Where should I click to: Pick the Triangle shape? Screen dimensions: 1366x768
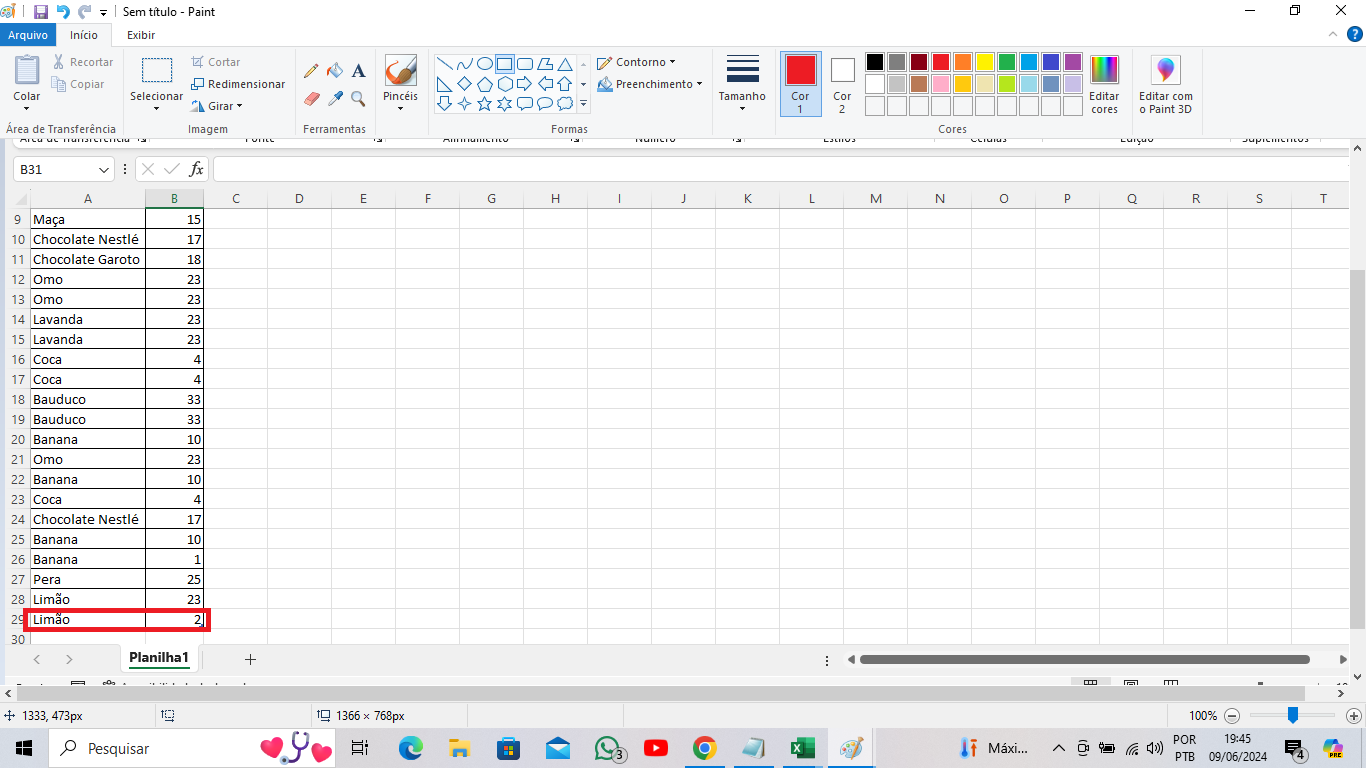click(565, 64)
